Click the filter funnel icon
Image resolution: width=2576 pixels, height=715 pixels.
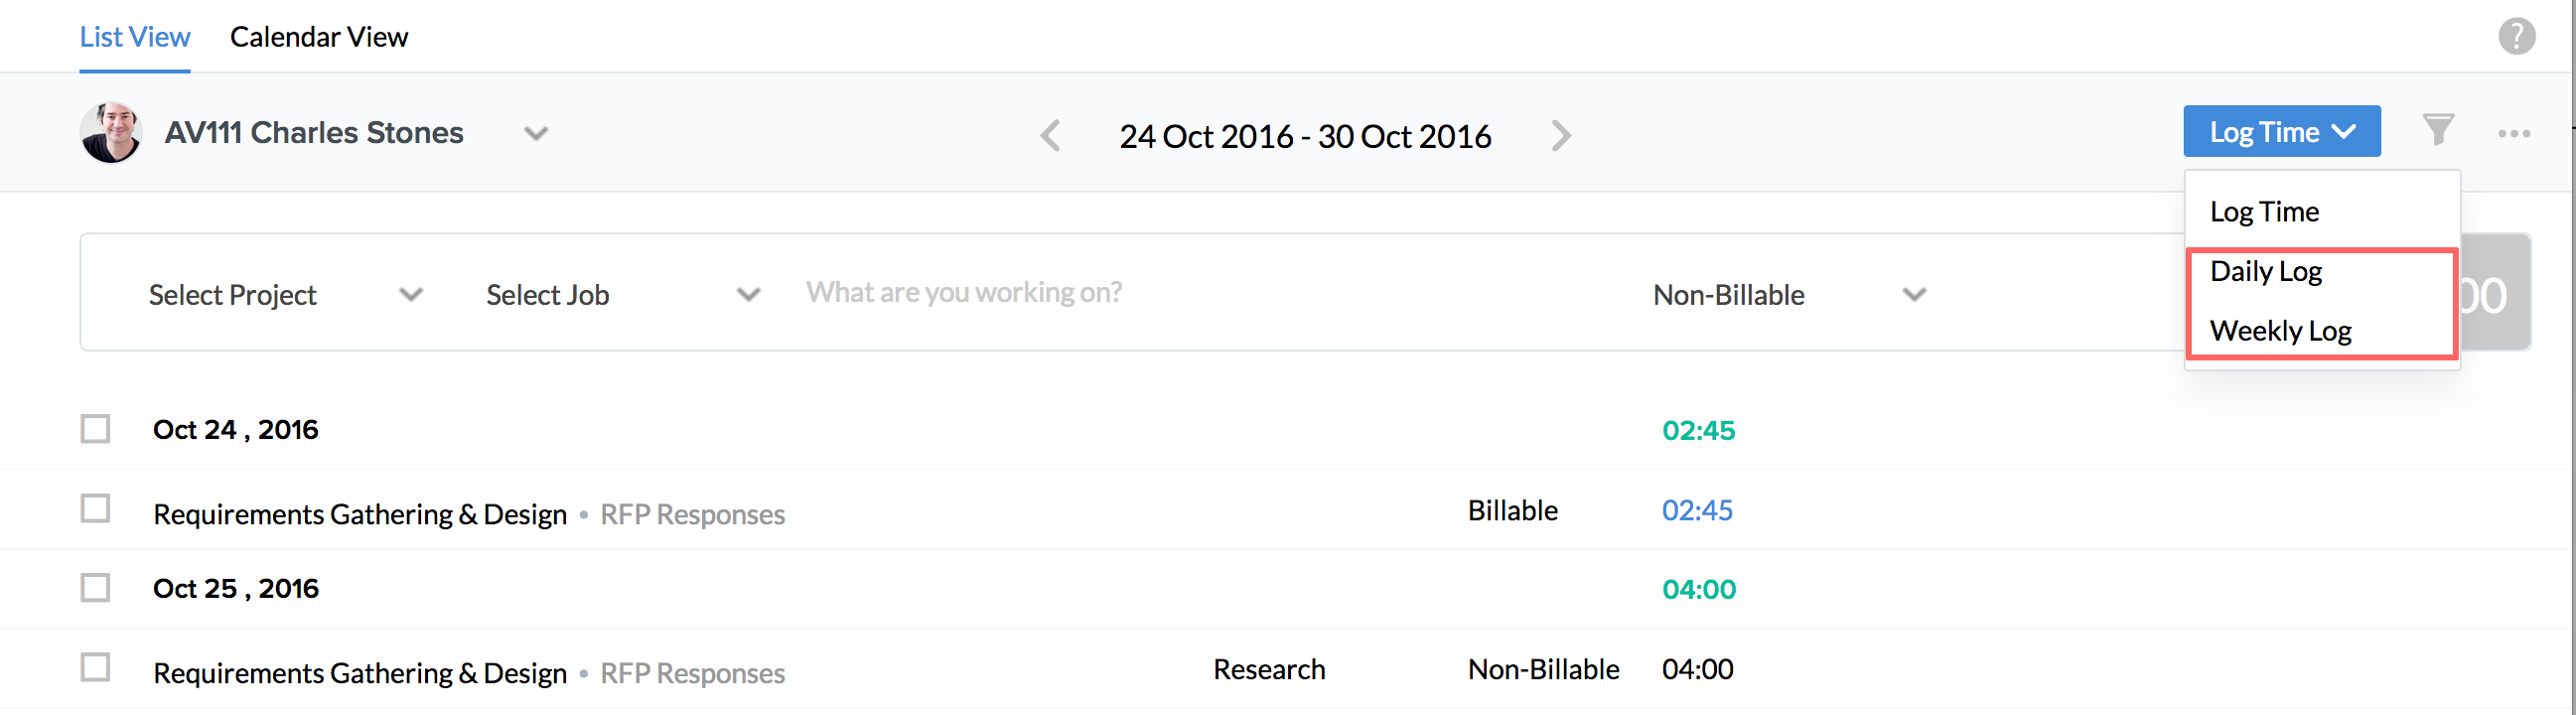tap(2438, 130)
